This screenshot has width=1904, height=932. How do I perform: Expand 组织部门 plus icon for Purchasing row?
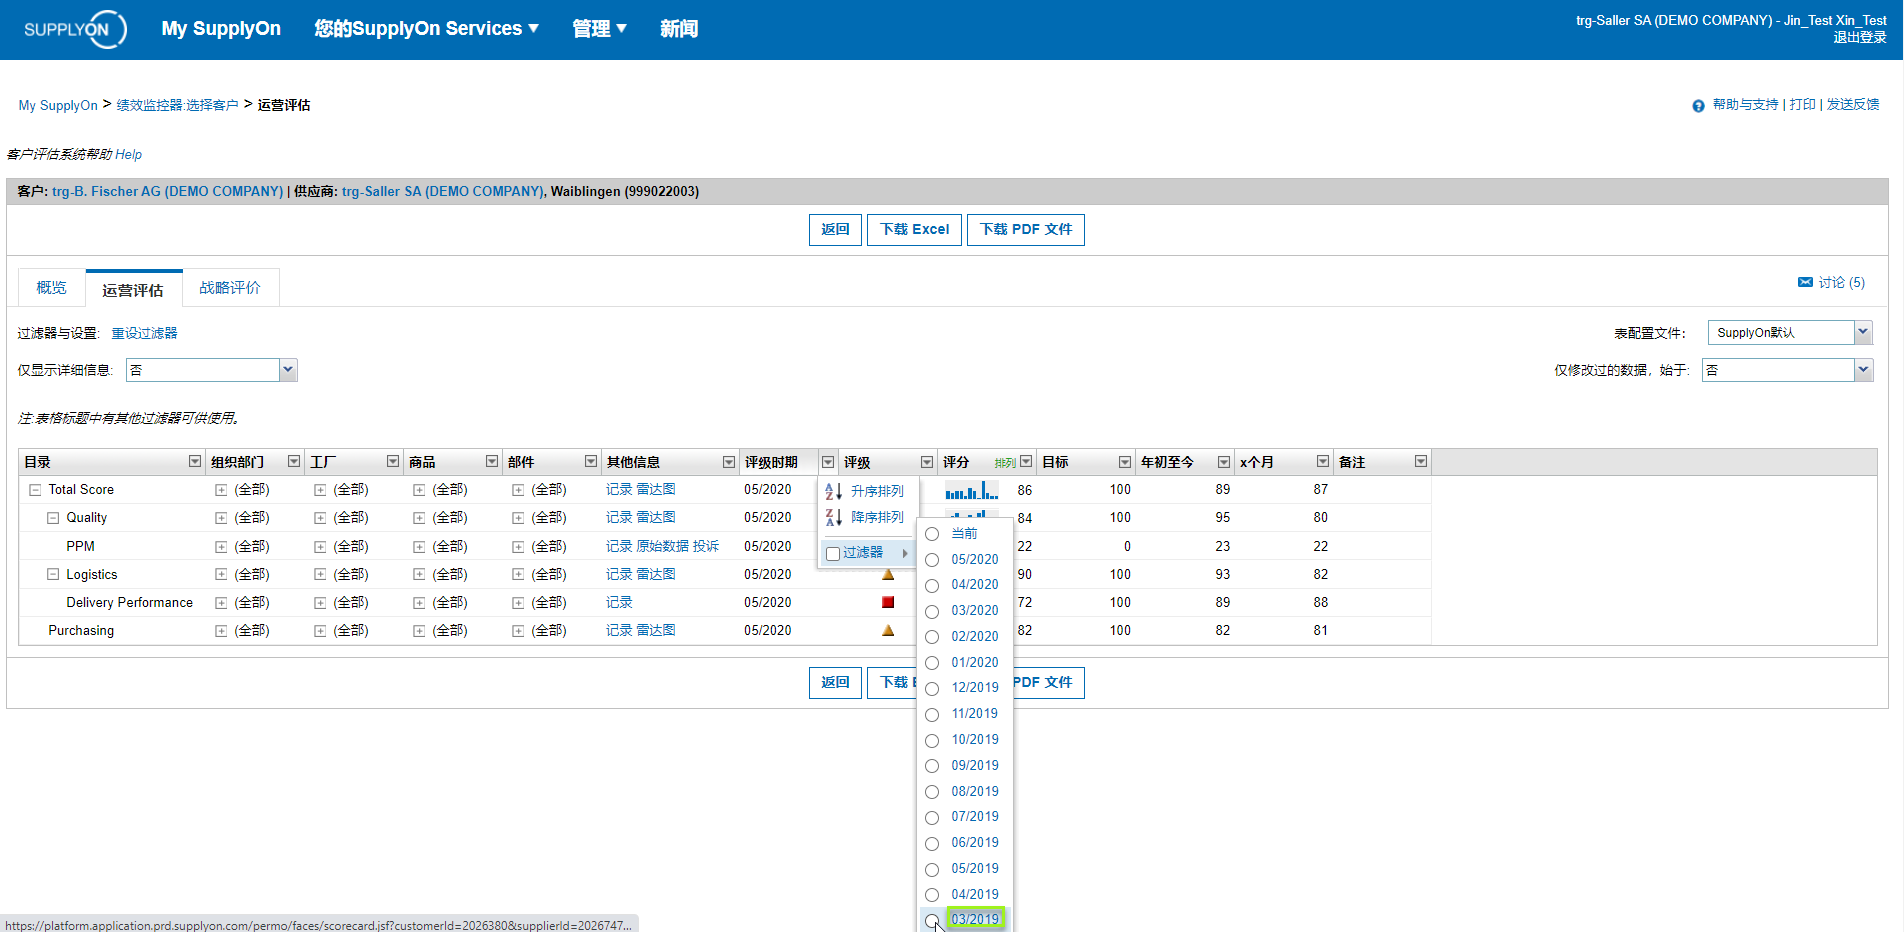coord(221,631)
